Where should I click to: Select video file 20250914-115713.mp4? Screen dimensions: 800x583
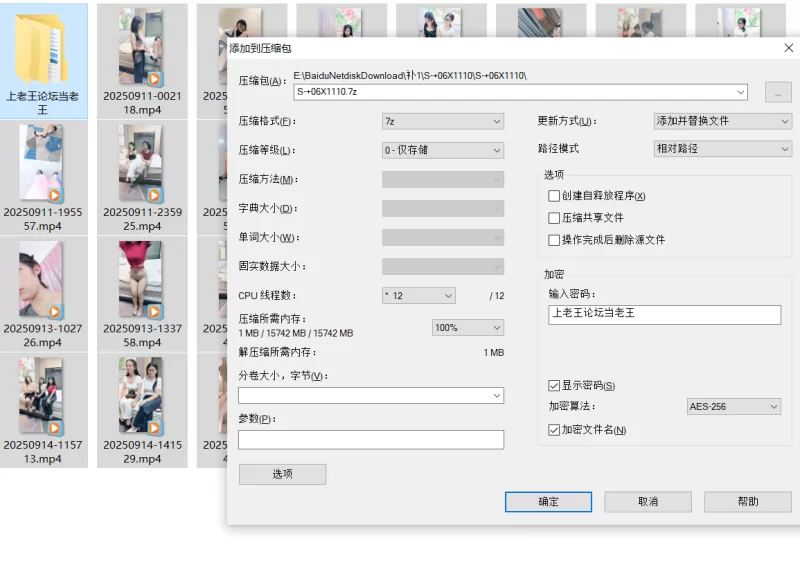click(43, 410)
